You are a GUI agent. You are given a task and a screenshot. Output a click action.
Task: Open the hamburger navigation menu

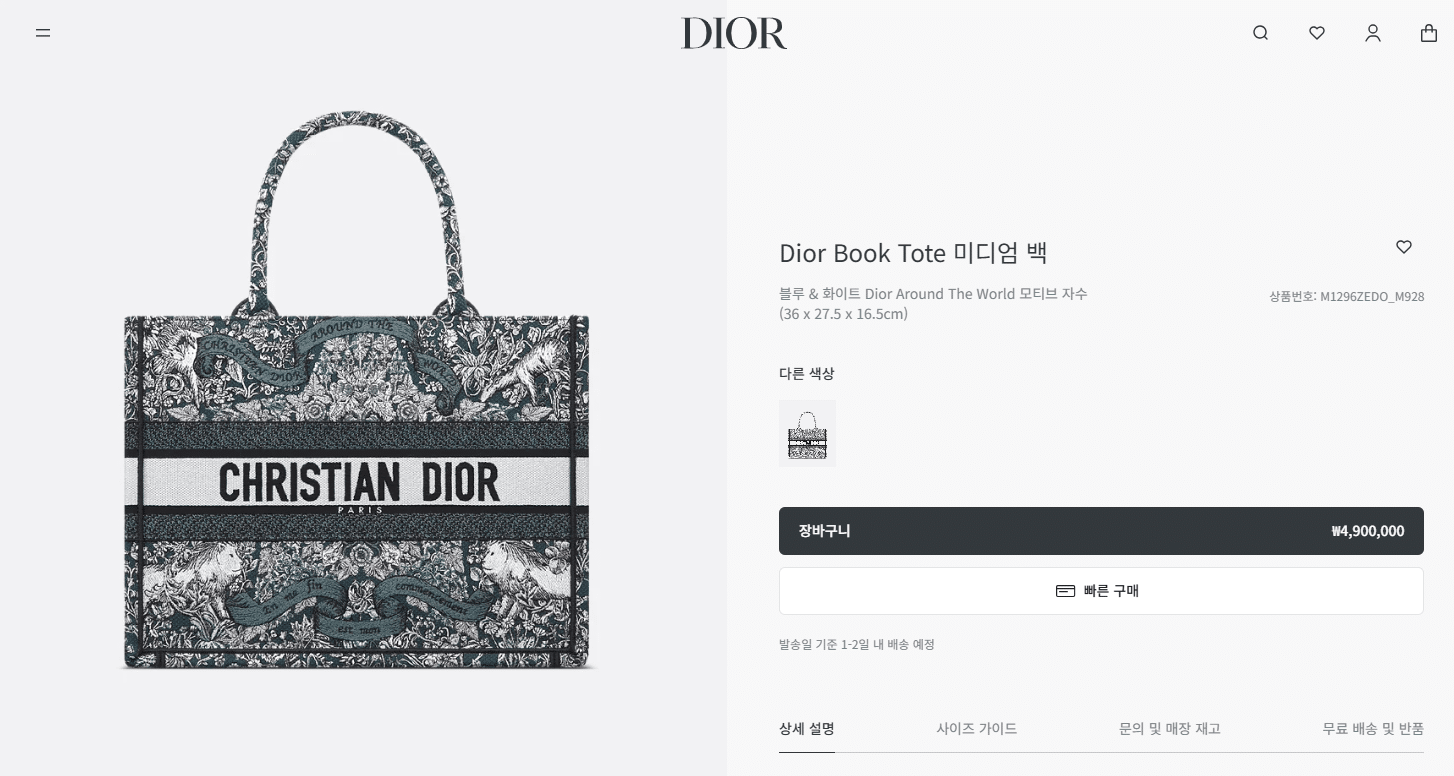click(43, 33)
